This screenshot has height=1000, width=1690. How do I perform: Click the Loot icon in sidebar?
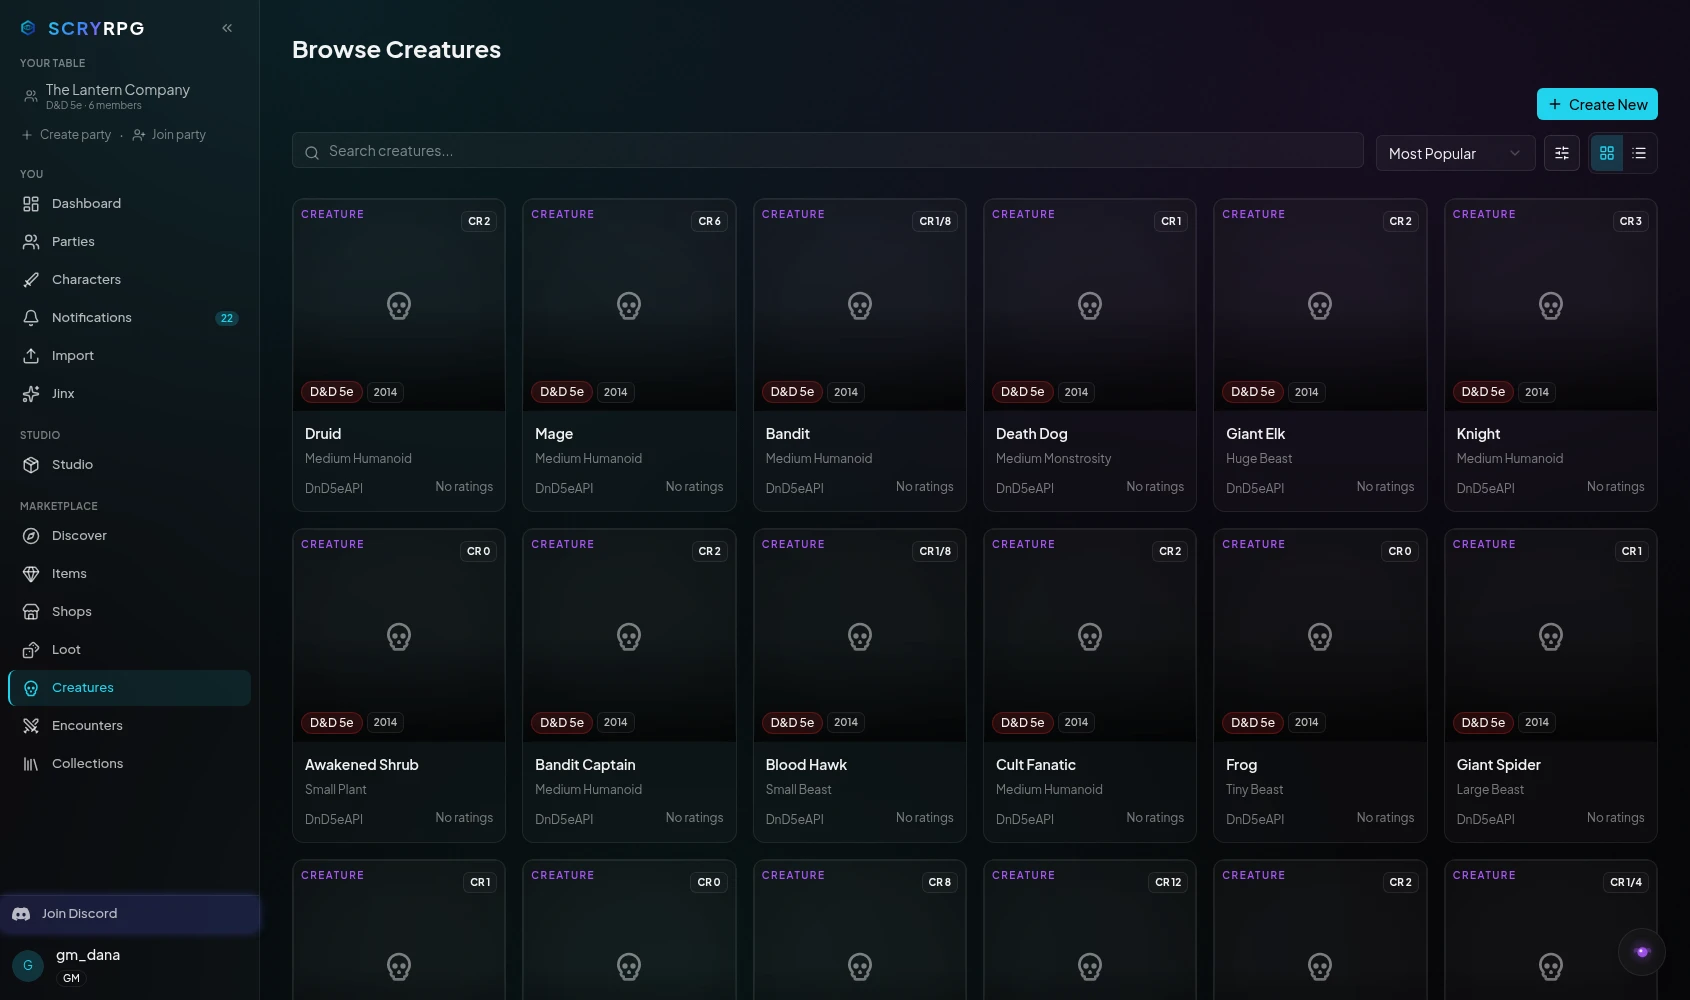[31, 650]
